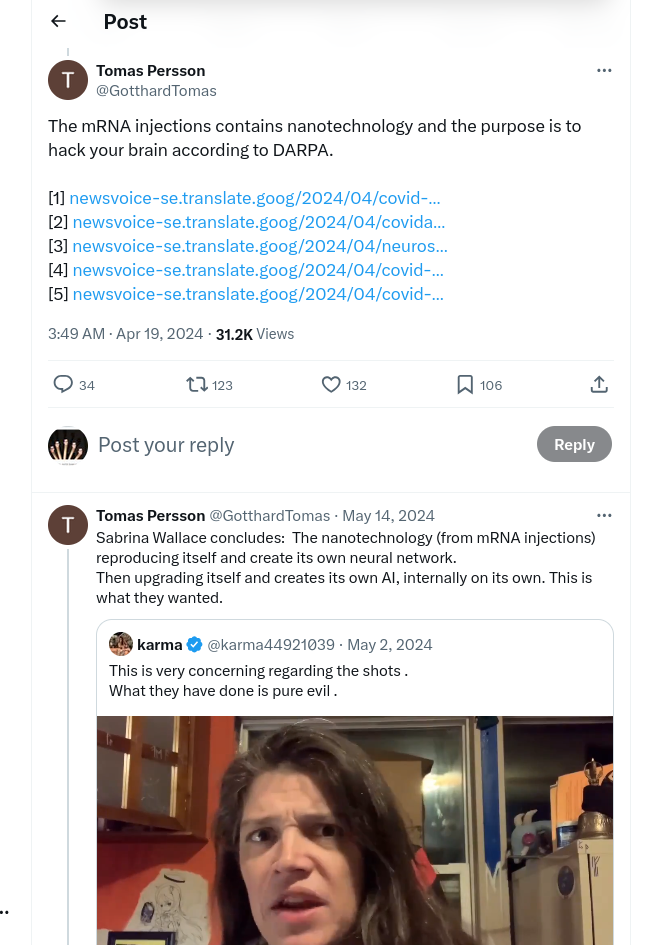Open the fifth newsvoice link

click(x=258, y=294)
